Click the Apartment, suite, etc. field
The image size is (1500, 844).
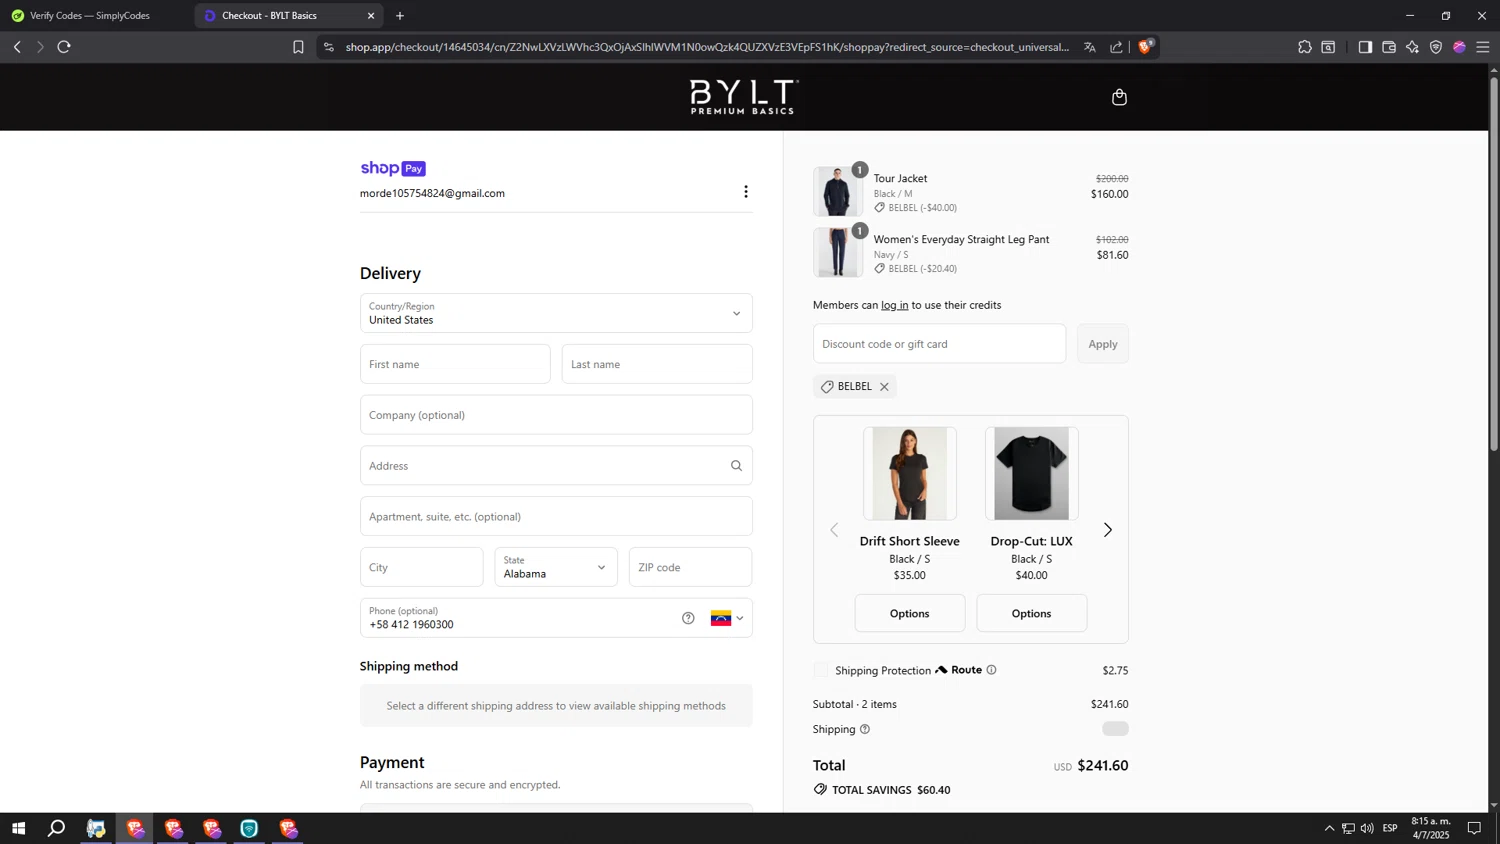tap(556, 517)
